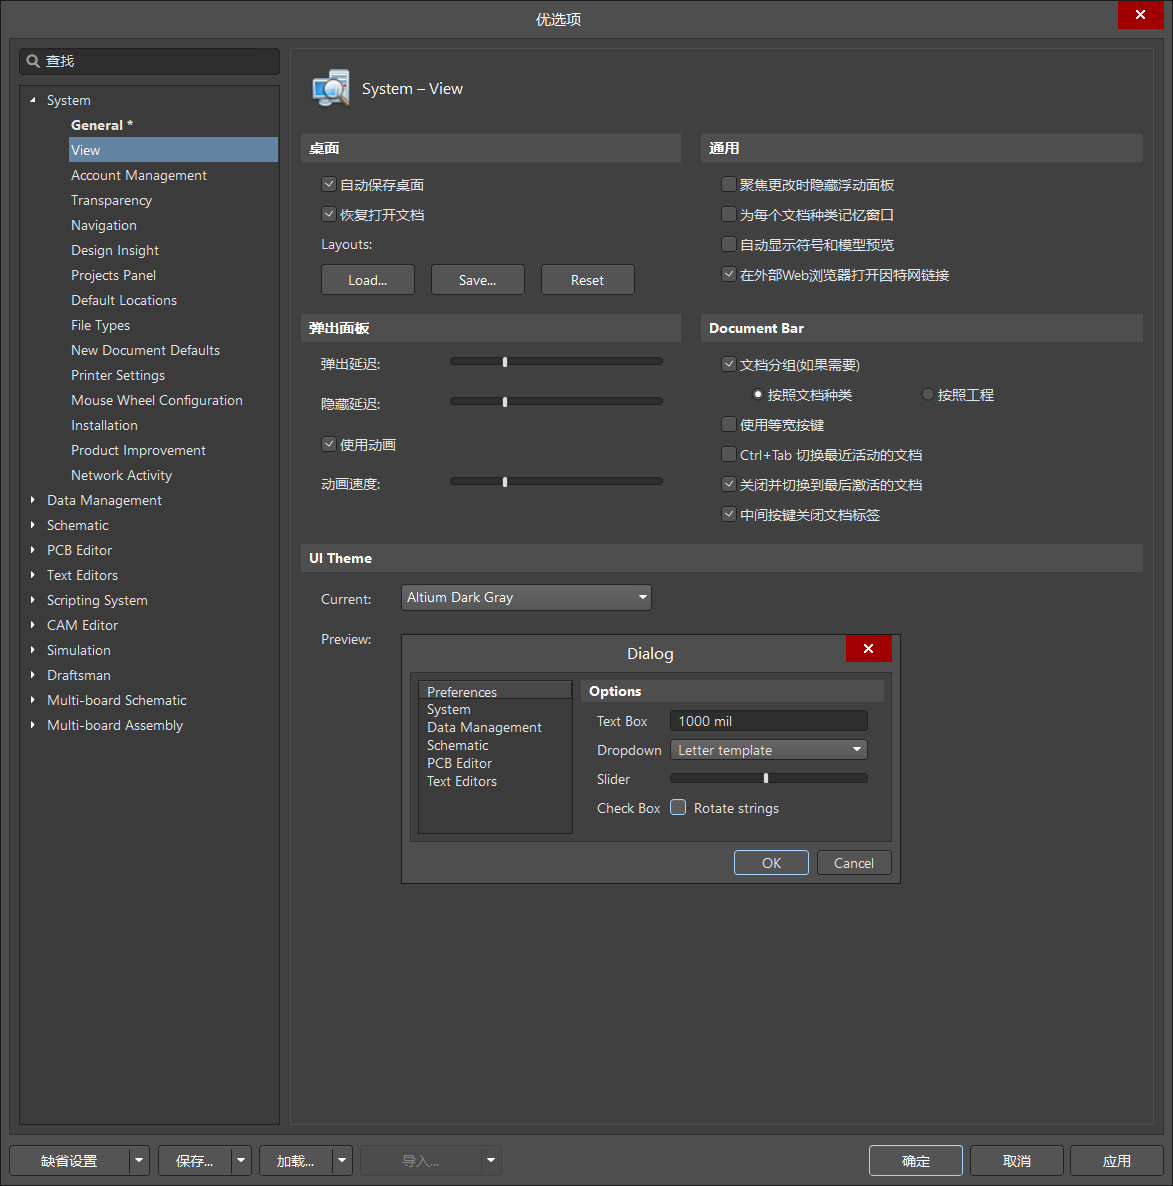Open the Navigation settings page
The image size is (1173, 1186).
pos(104,225)
